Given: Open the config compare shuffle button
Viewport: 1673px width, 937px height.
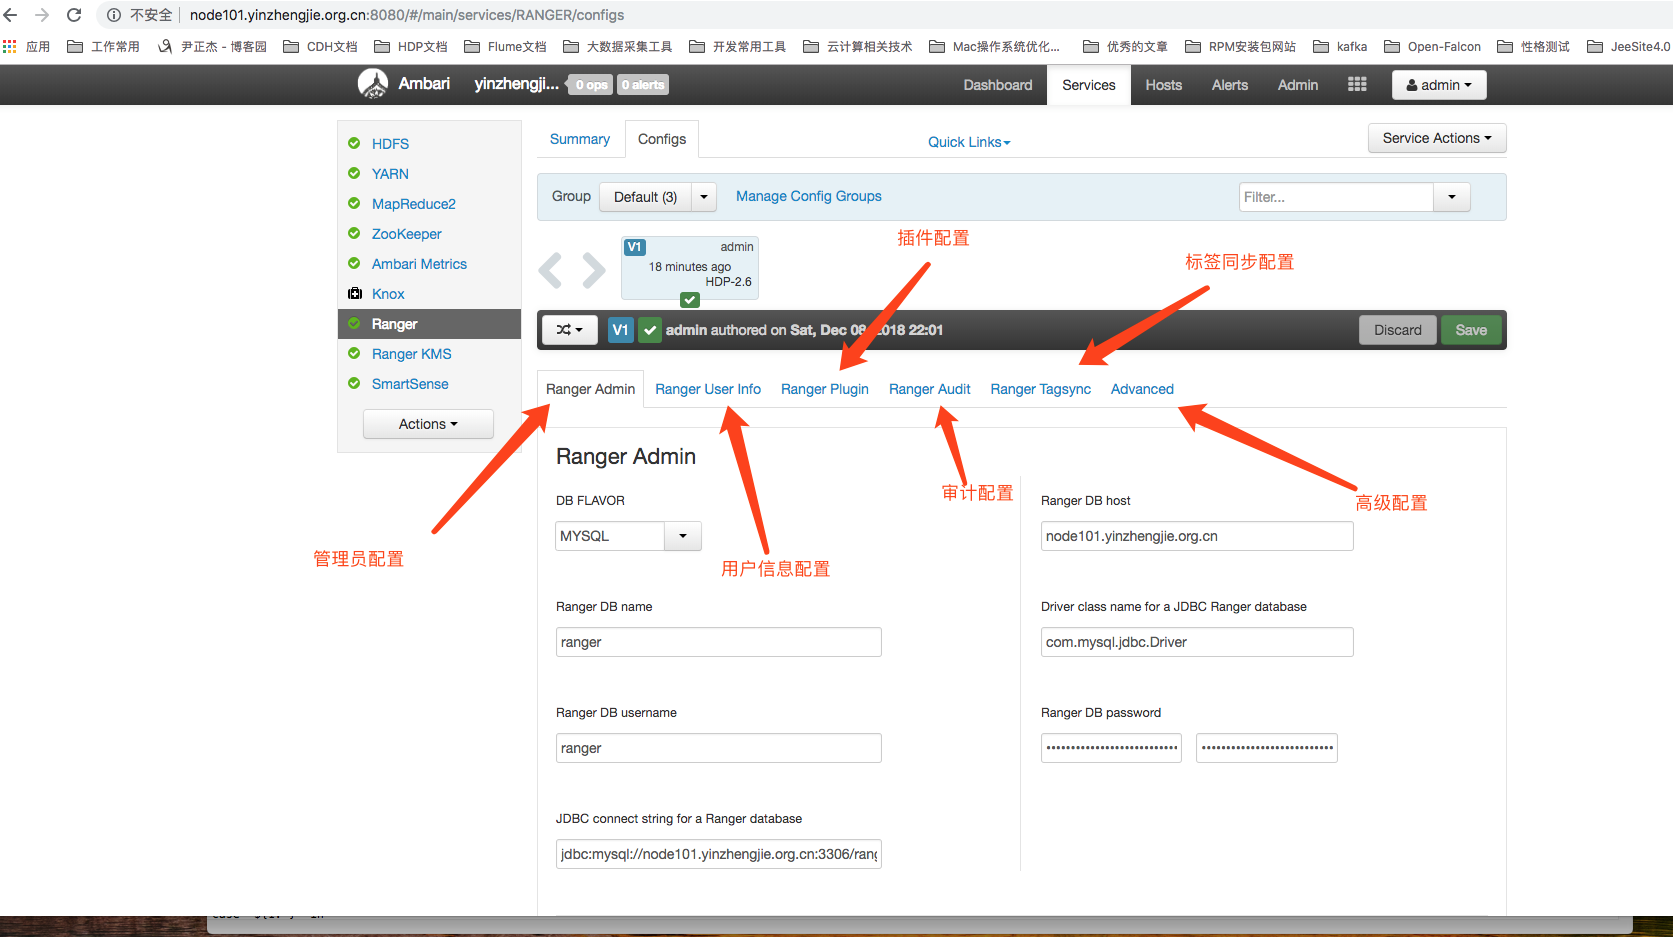Looking at the screenshot, I should pyautogui.click(x=570, y=330).
